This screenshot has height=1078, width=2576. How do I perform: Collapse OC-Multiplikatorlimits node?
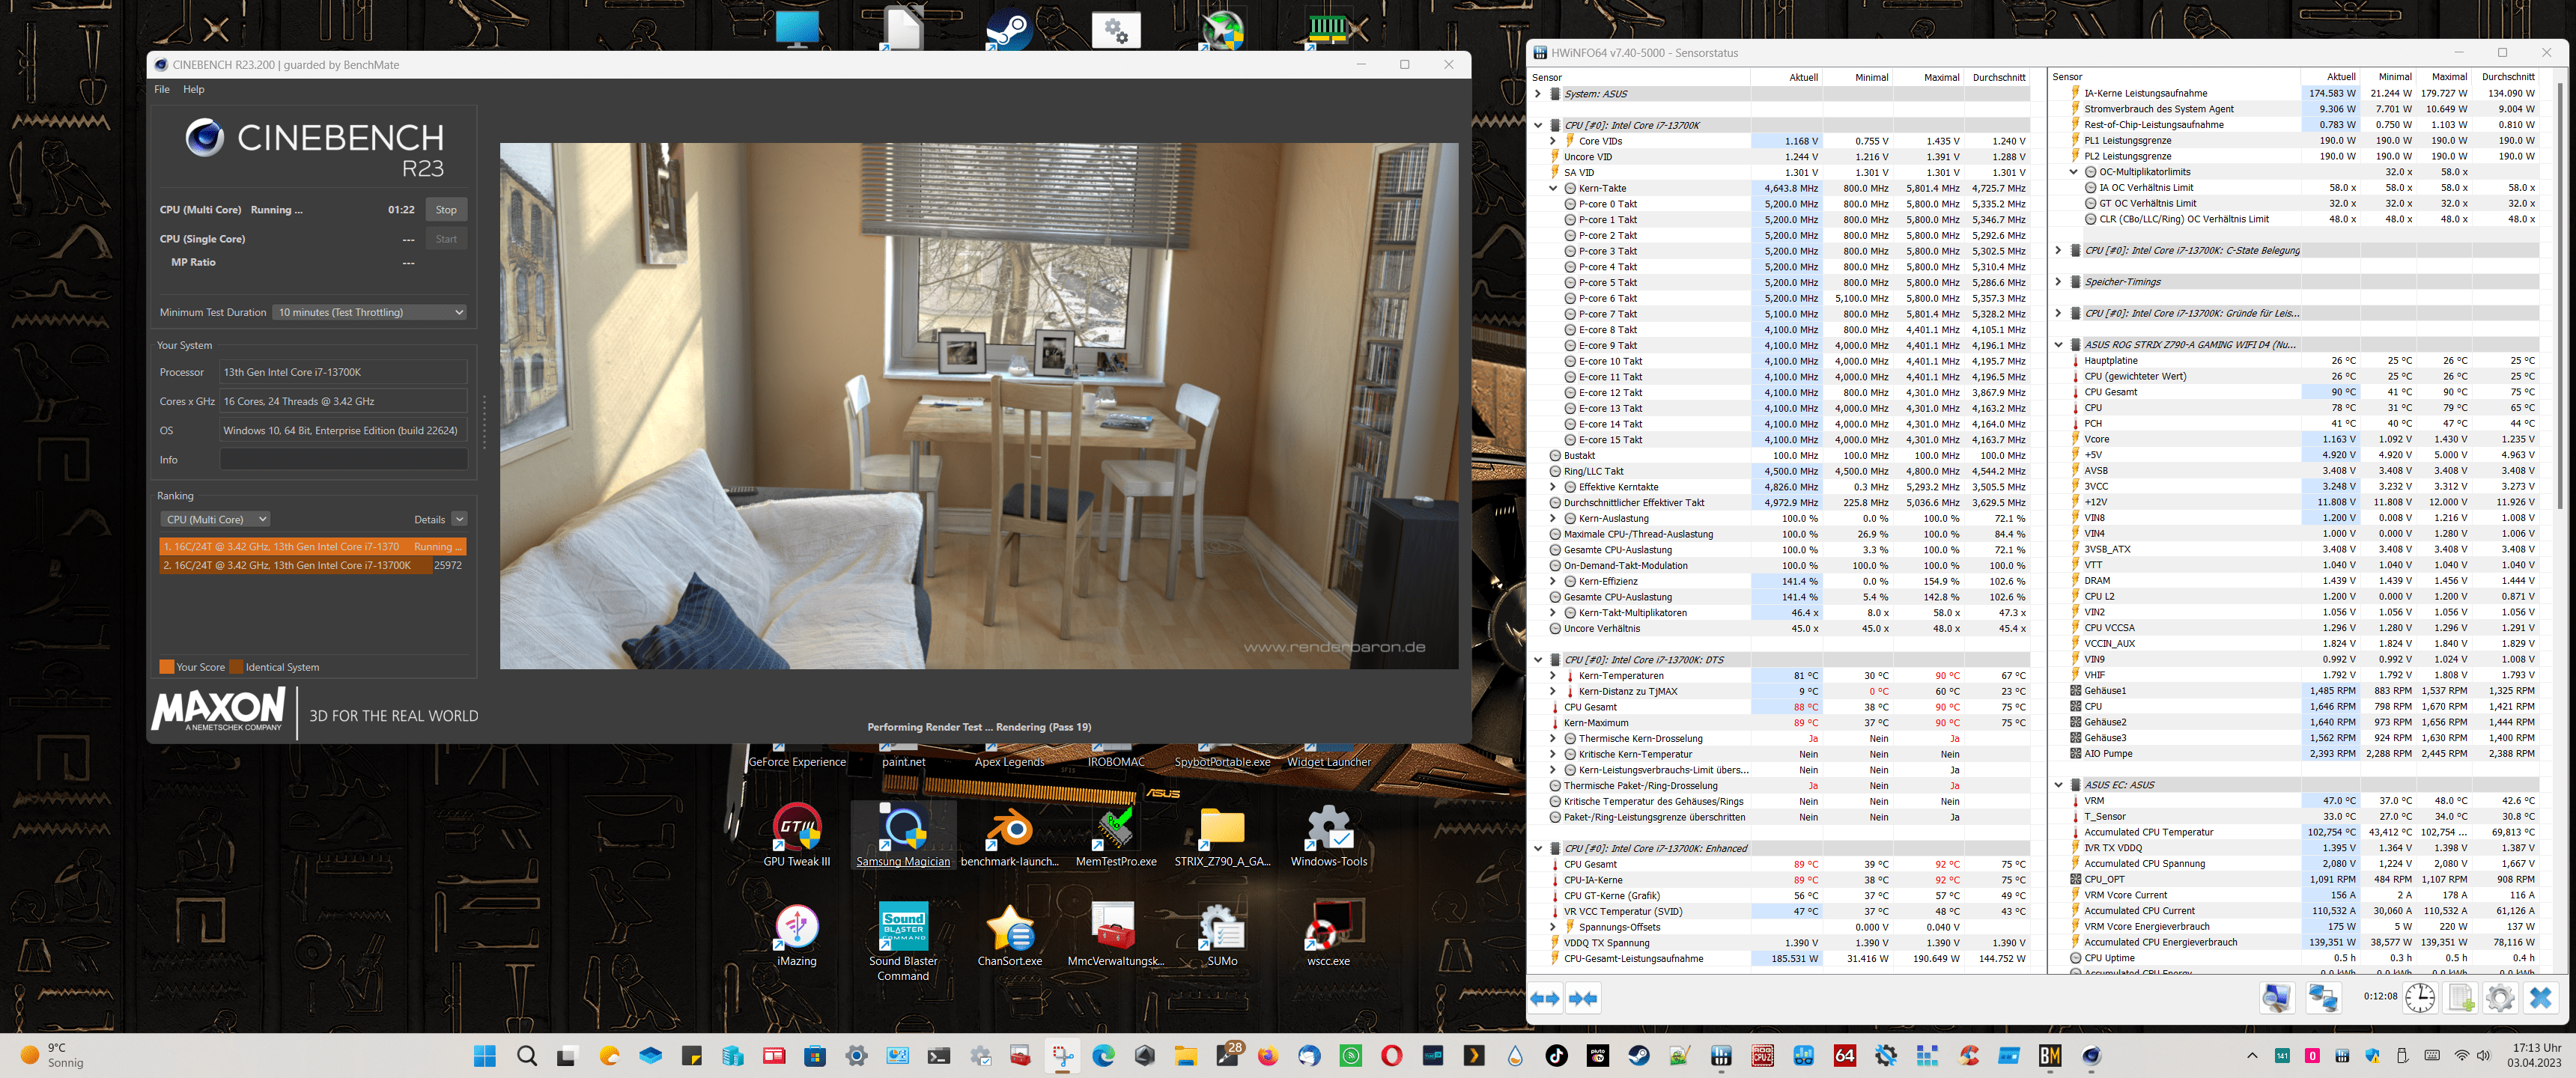click(x=2074, y=172)
